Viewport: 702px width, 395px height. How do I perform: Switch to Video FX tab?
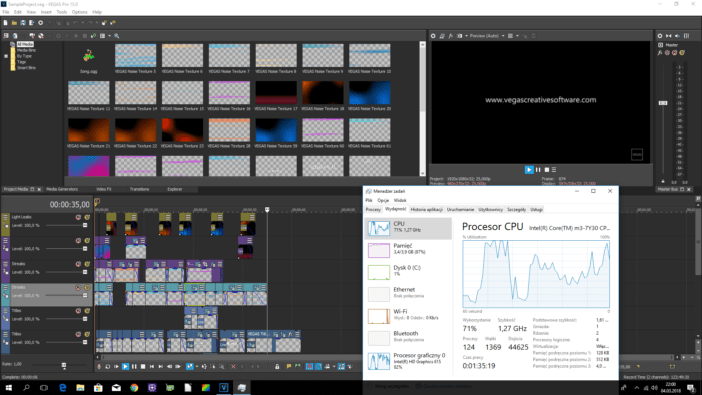[103, 189]
